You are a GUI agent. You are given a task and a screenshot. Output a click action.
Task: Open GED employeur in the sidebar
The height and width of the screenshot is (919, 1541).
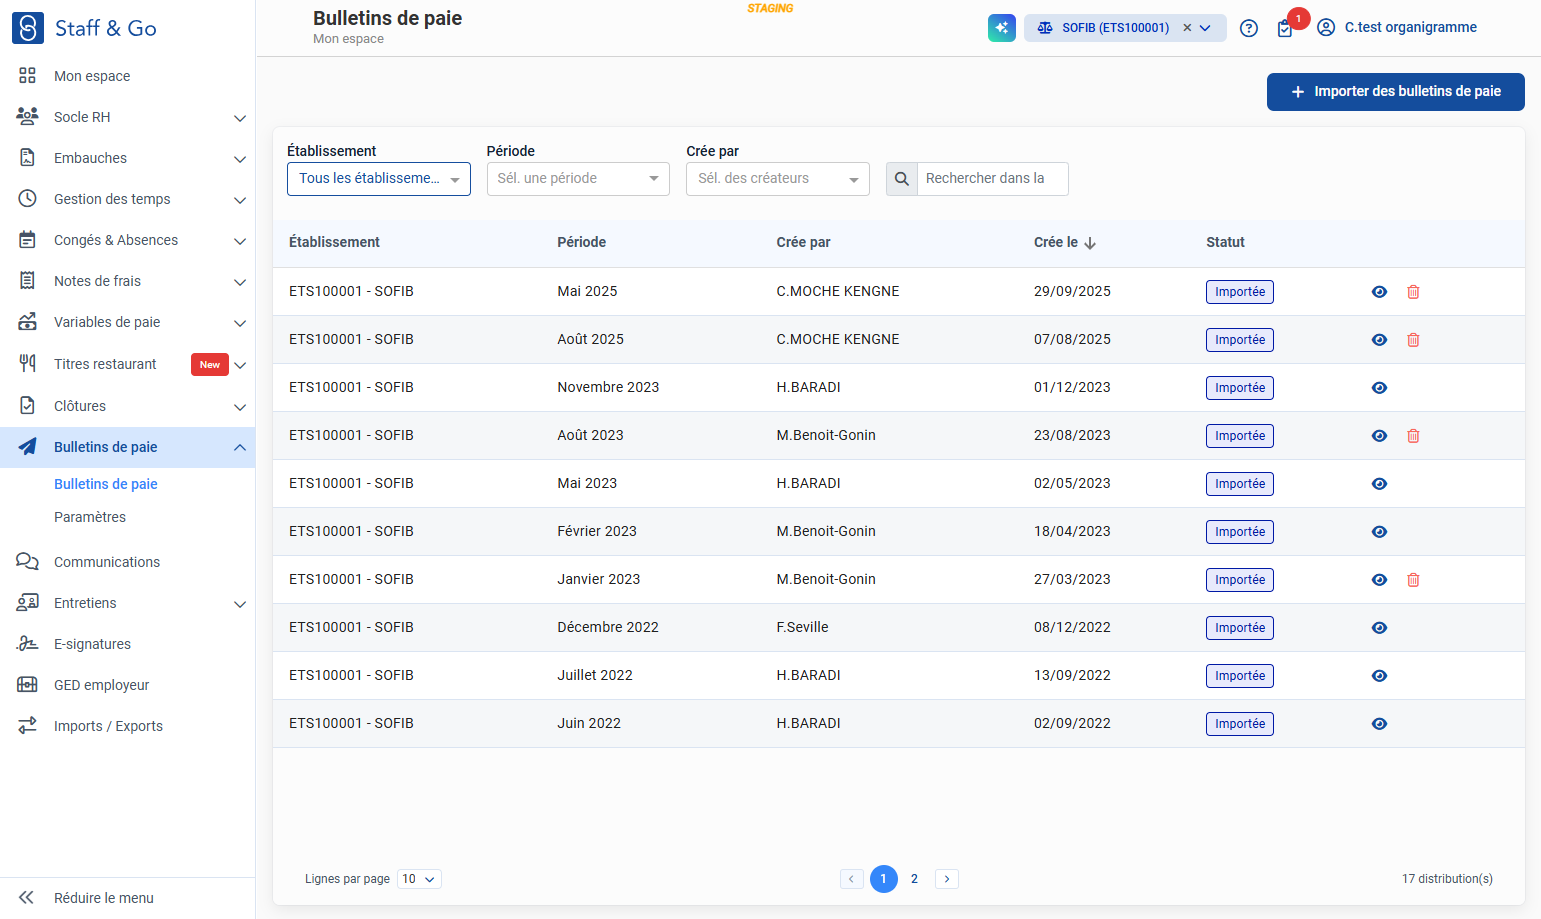click(127, 685)
